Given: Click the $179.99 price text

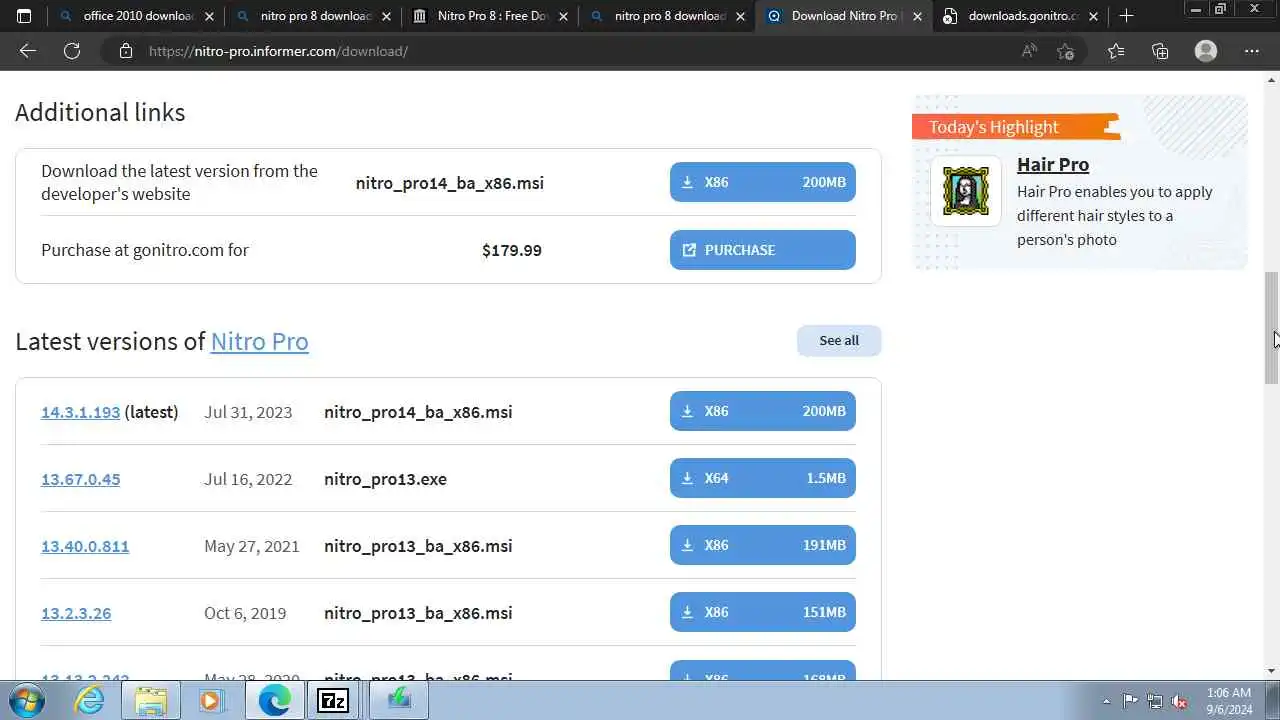Looking at the screenshot, I should pyautogui.click(x=512, y=250).
